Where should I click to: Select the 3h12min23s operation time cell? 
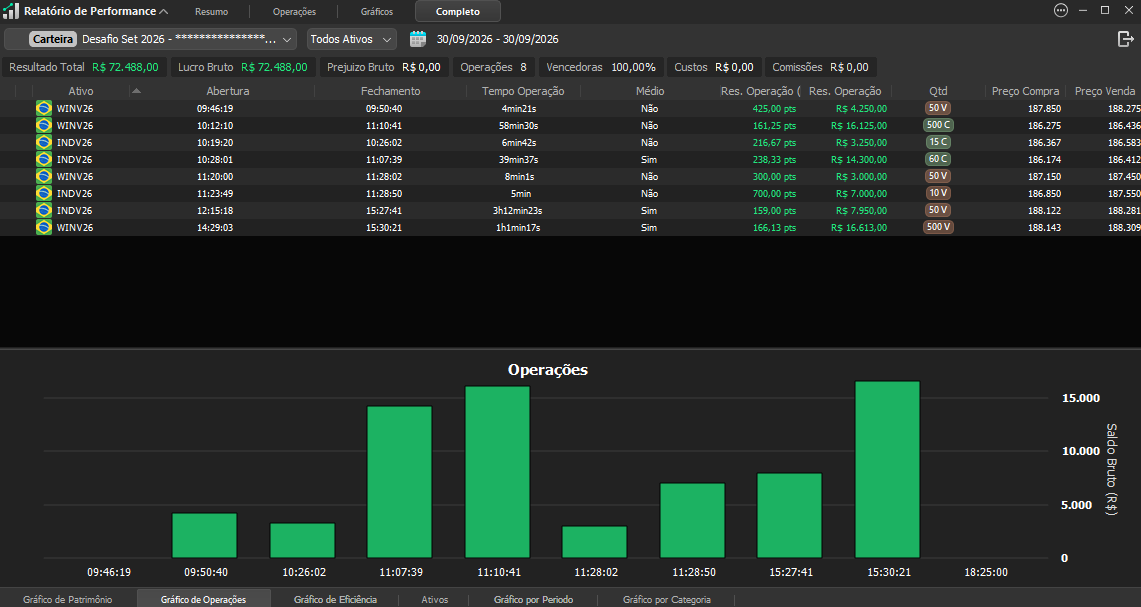point(517,210)
